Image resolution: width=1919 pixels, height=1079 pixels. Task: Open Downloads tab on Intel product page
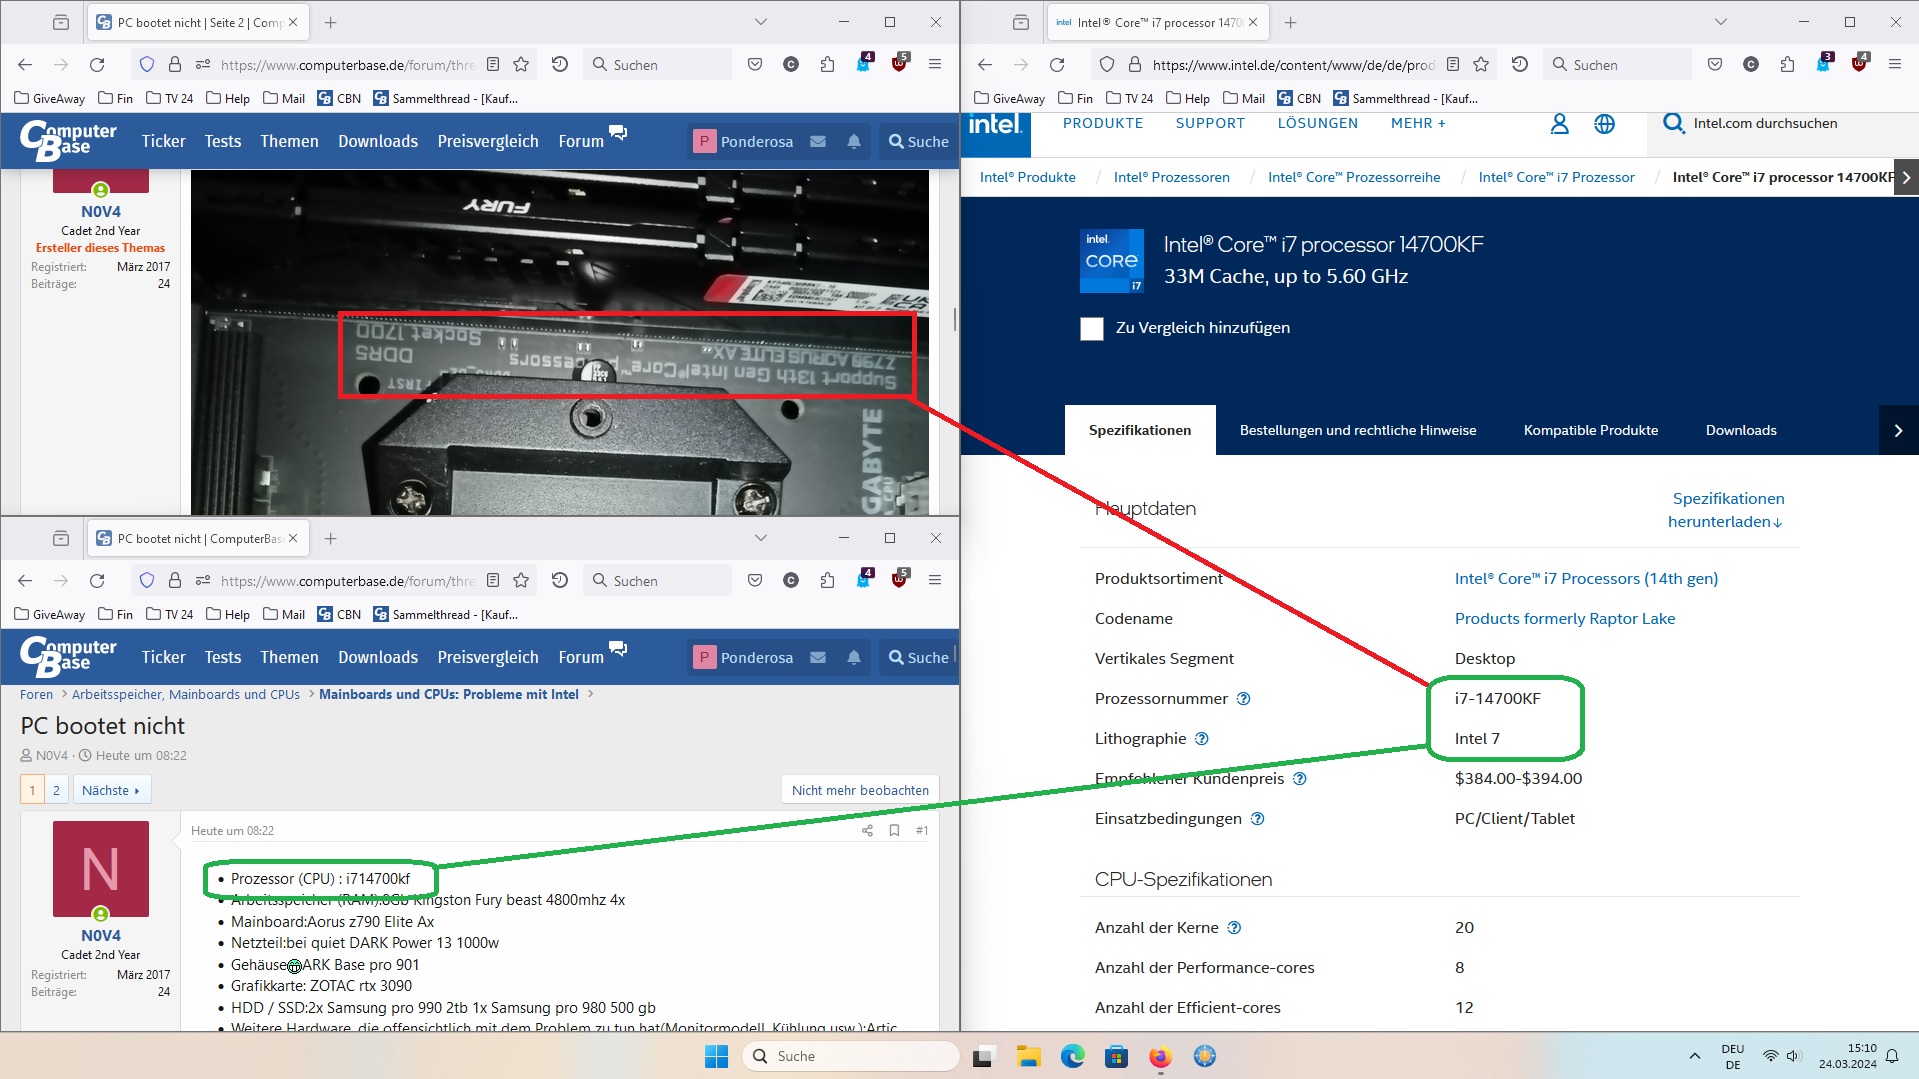(x=1741, y=431)
